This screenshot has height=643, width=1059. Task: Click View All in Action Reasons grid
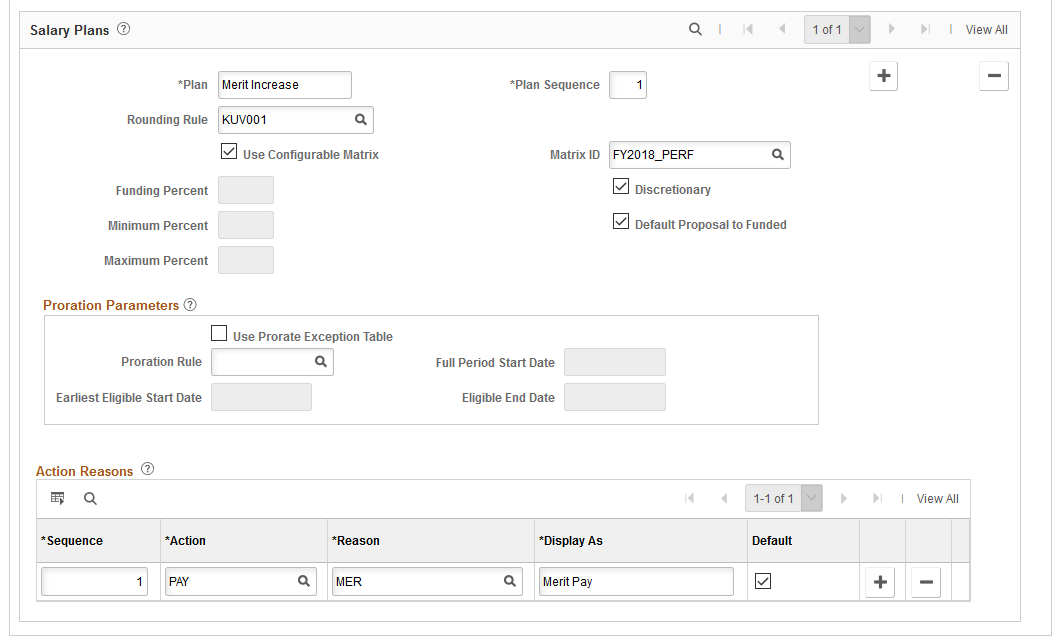(937, 498)
